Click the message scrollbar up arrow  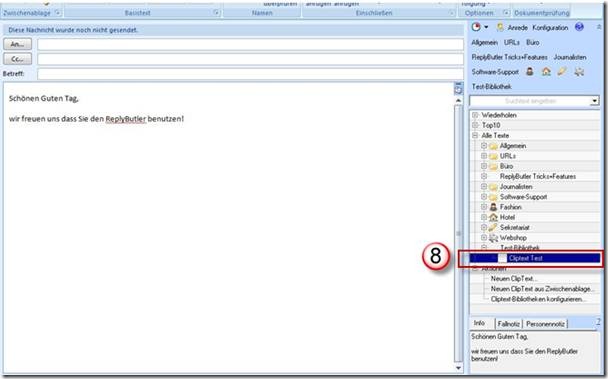pos(458,100)
